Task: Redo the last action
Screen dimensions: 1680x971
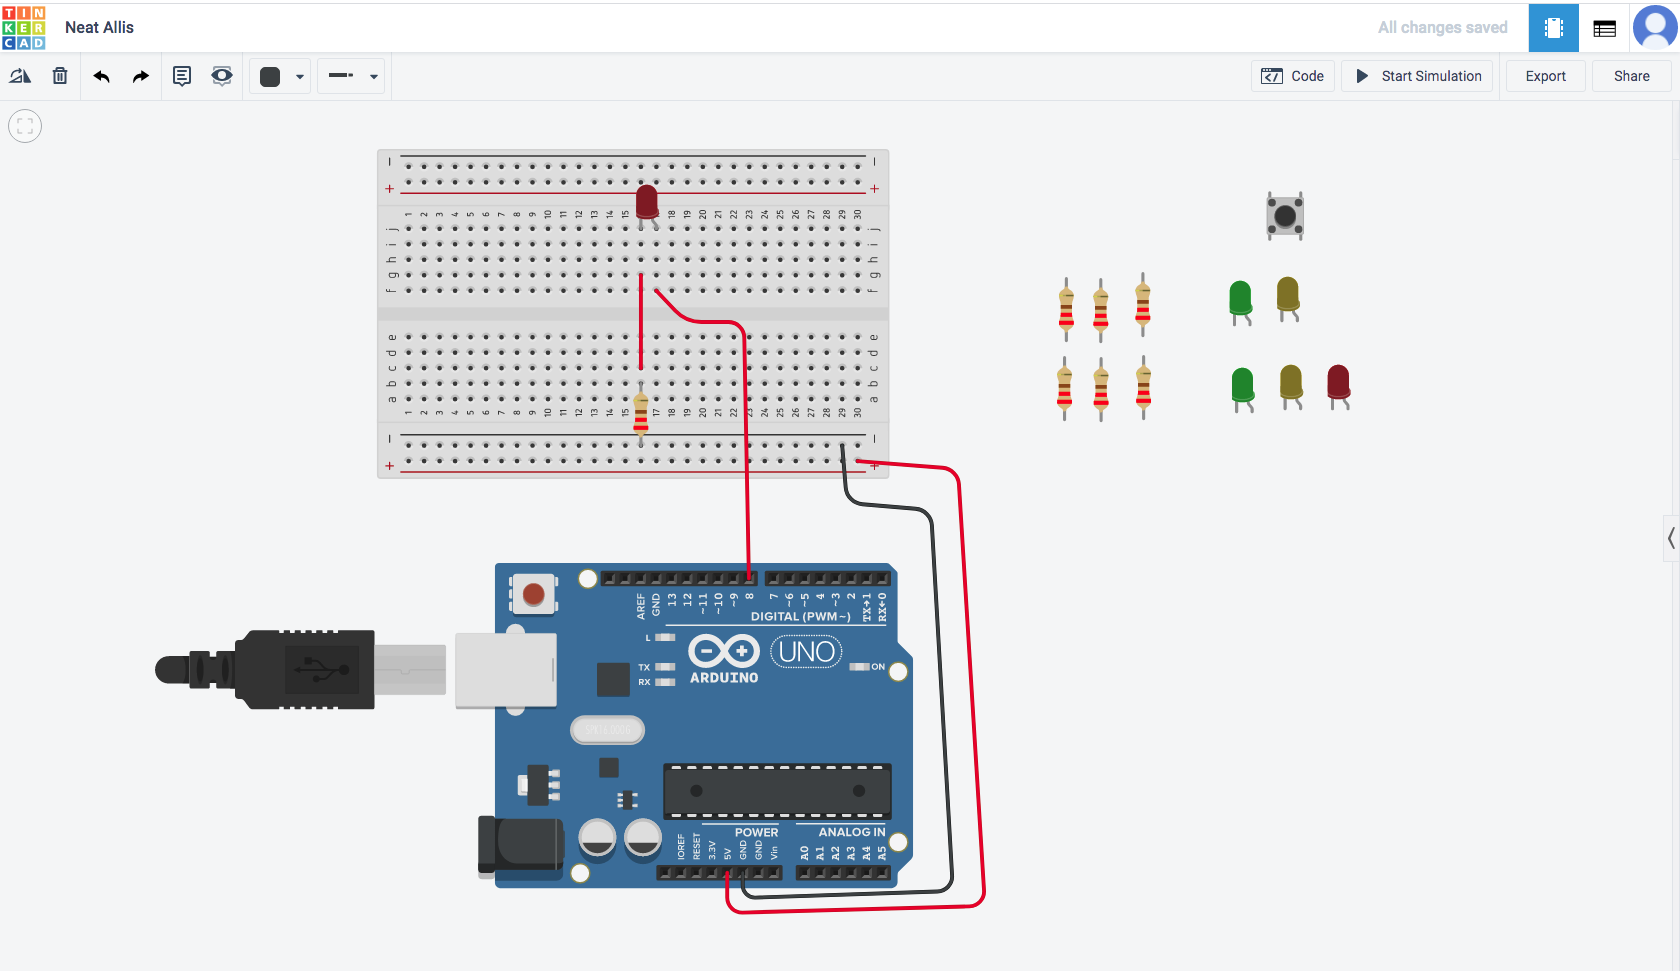Action: point(141,76)
